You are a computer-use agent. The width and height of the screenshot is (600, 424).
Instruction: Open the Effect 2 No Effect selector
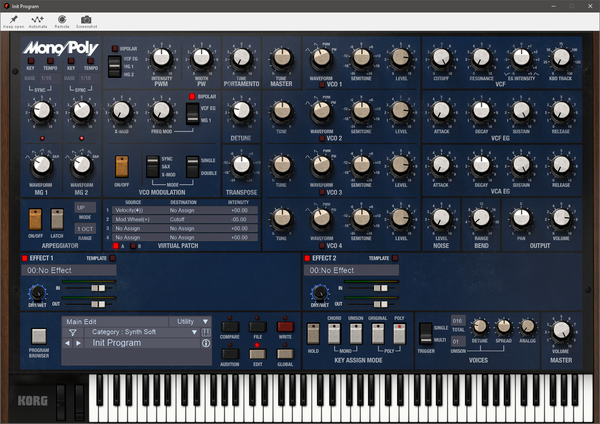pos(351,271)
